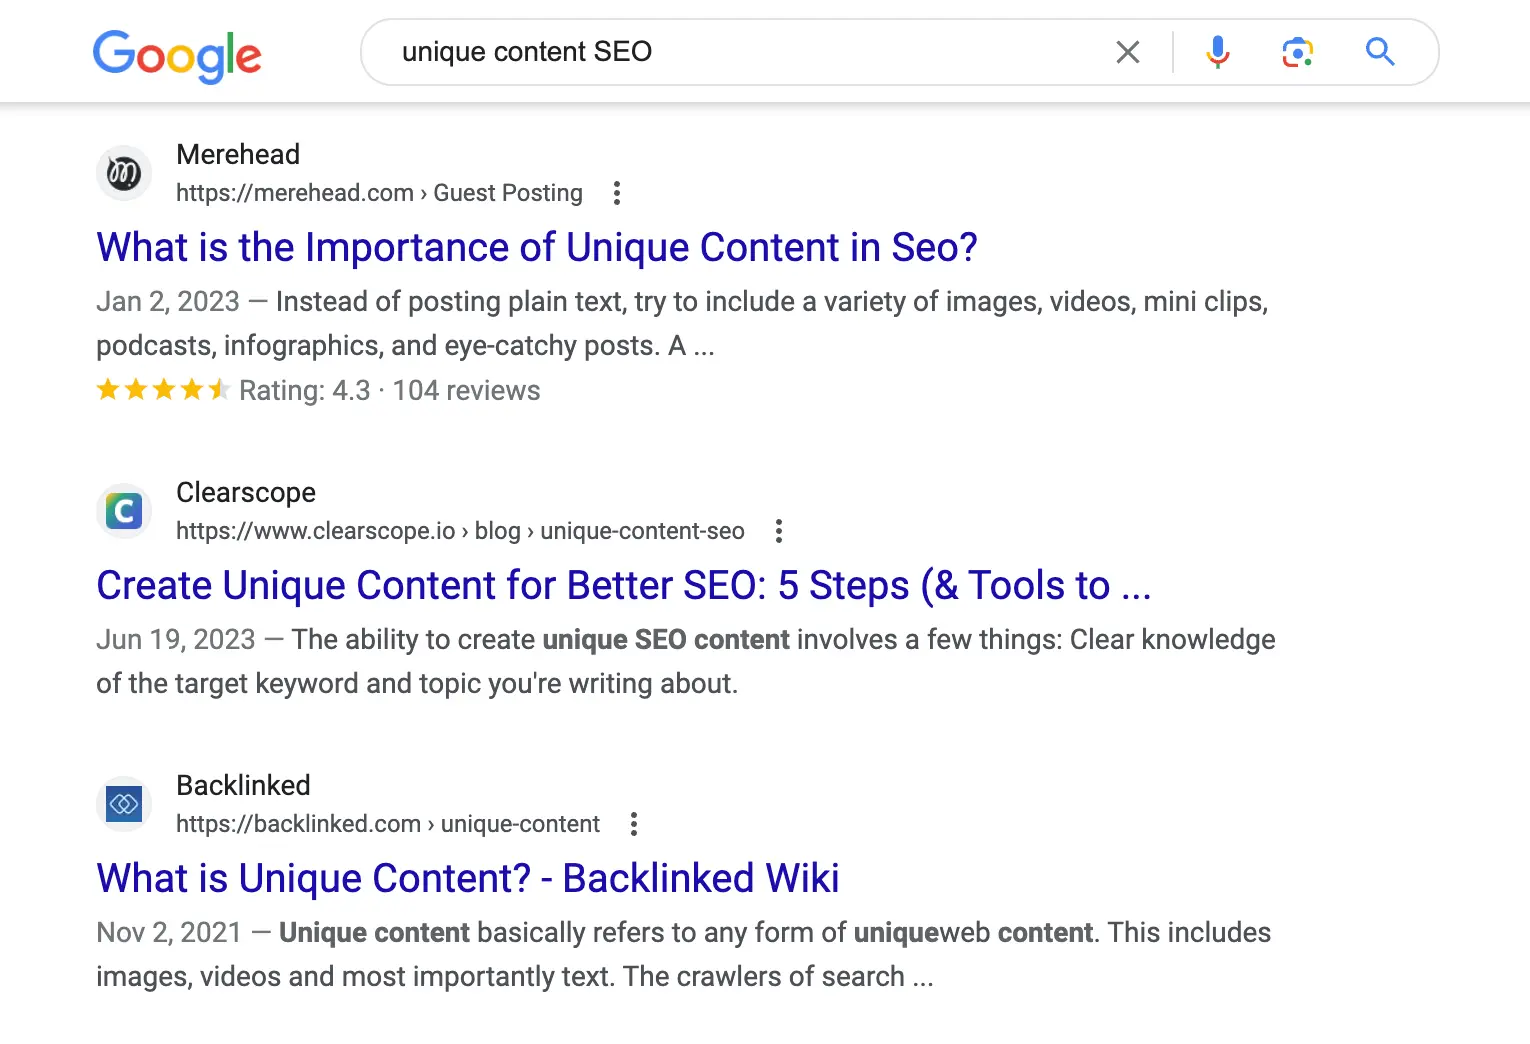Open 'What is Unique Content? - Backlinked Wiki'
This screenshot has width=1530, height=1044.
pyautogui.click(x=468, y=878)
